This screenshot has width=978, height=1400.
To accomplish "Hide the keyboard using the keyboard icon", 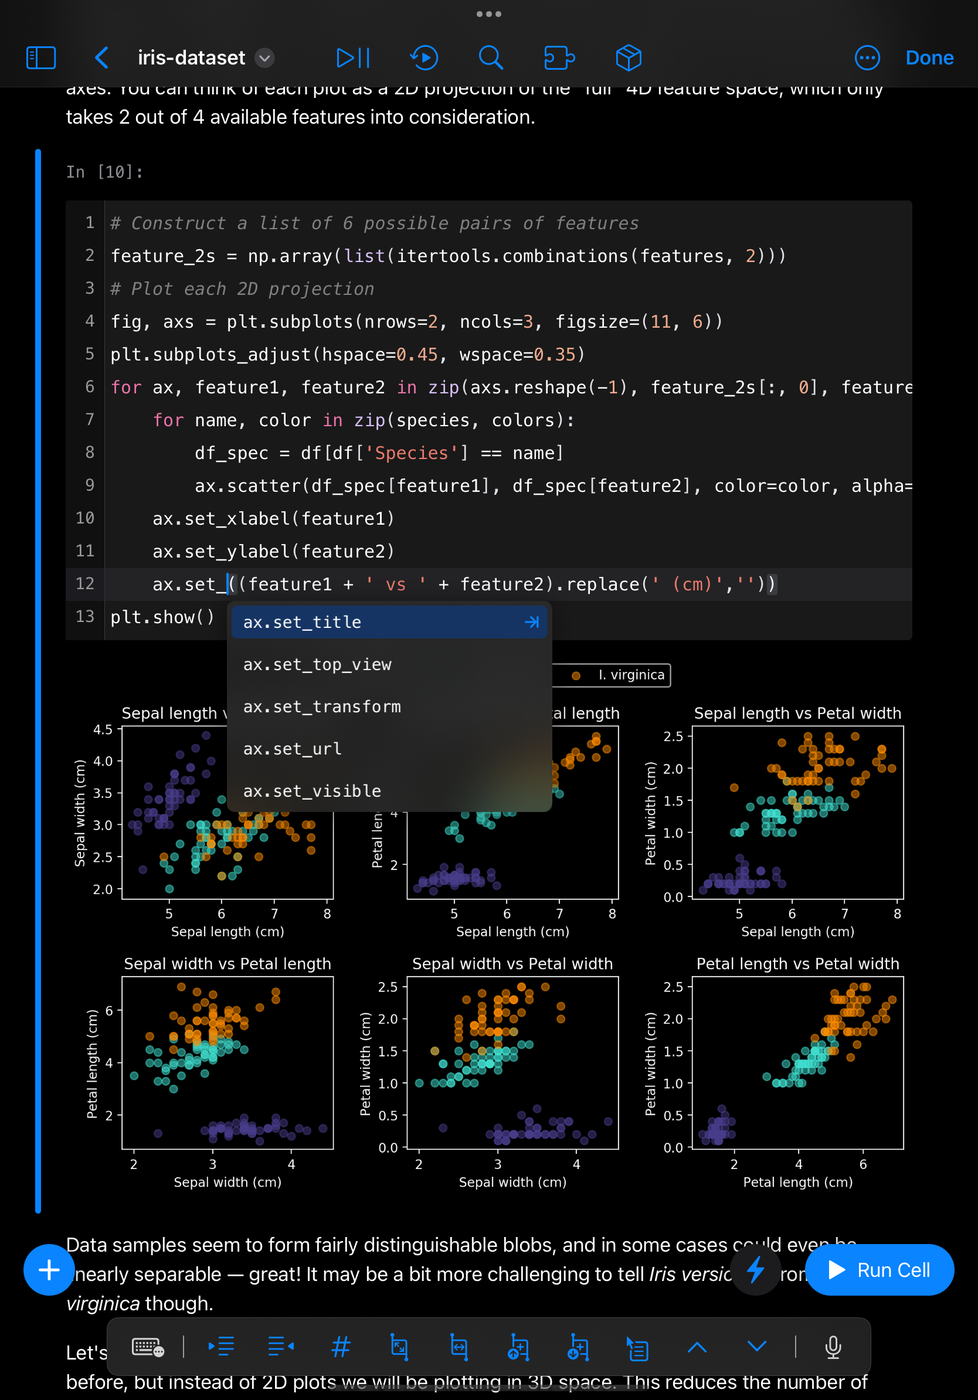I will 148,1347.
